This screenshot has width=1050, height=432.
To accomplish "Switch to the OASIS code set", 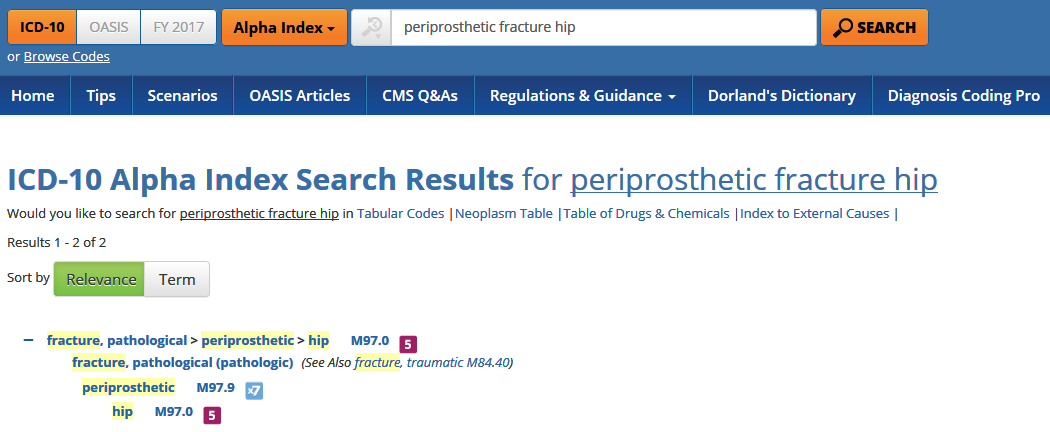I will coord(108,27).
